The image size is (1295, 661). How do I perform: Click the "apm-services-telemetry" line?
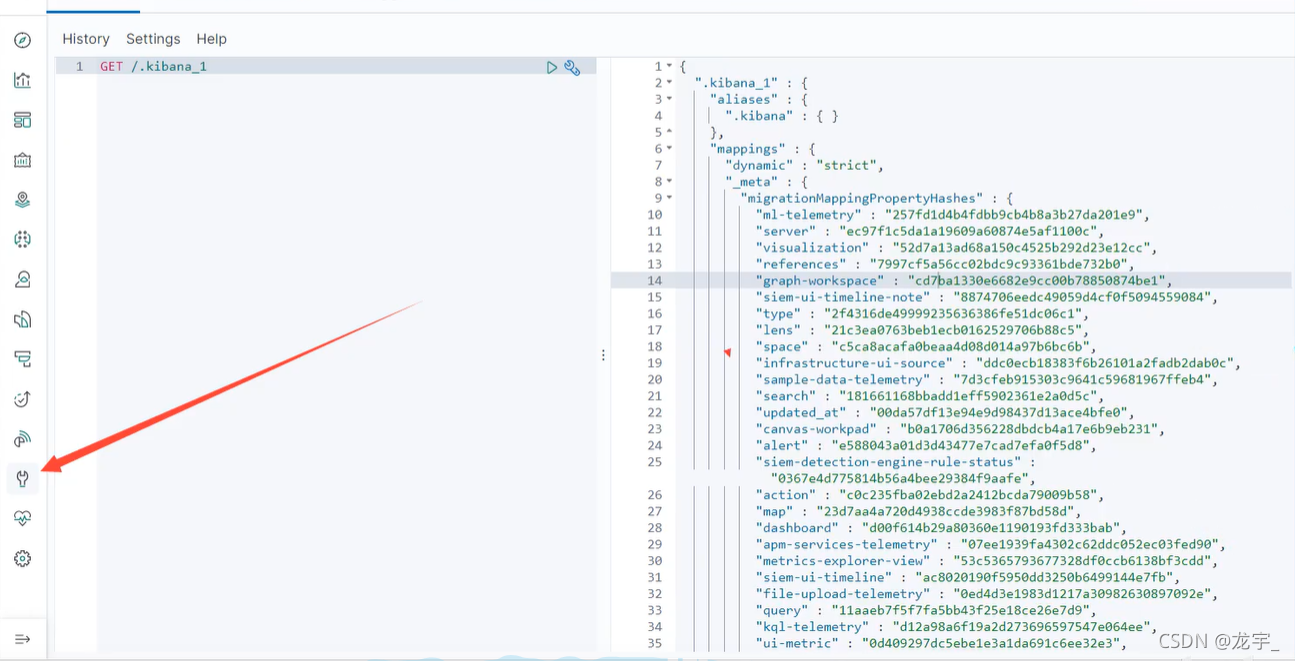coord(991,544)
